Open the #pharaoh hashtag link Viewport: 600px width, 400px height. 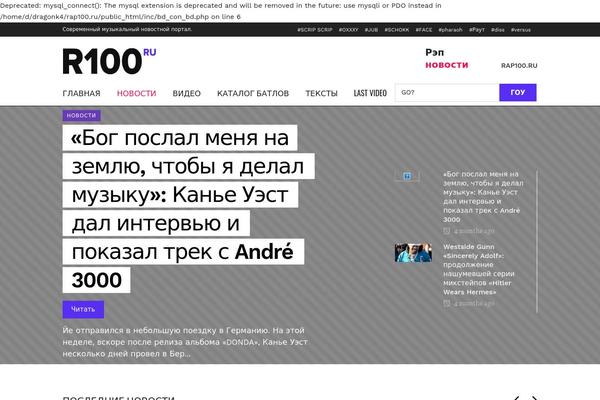pyautogui.click(x=450, y=30)
